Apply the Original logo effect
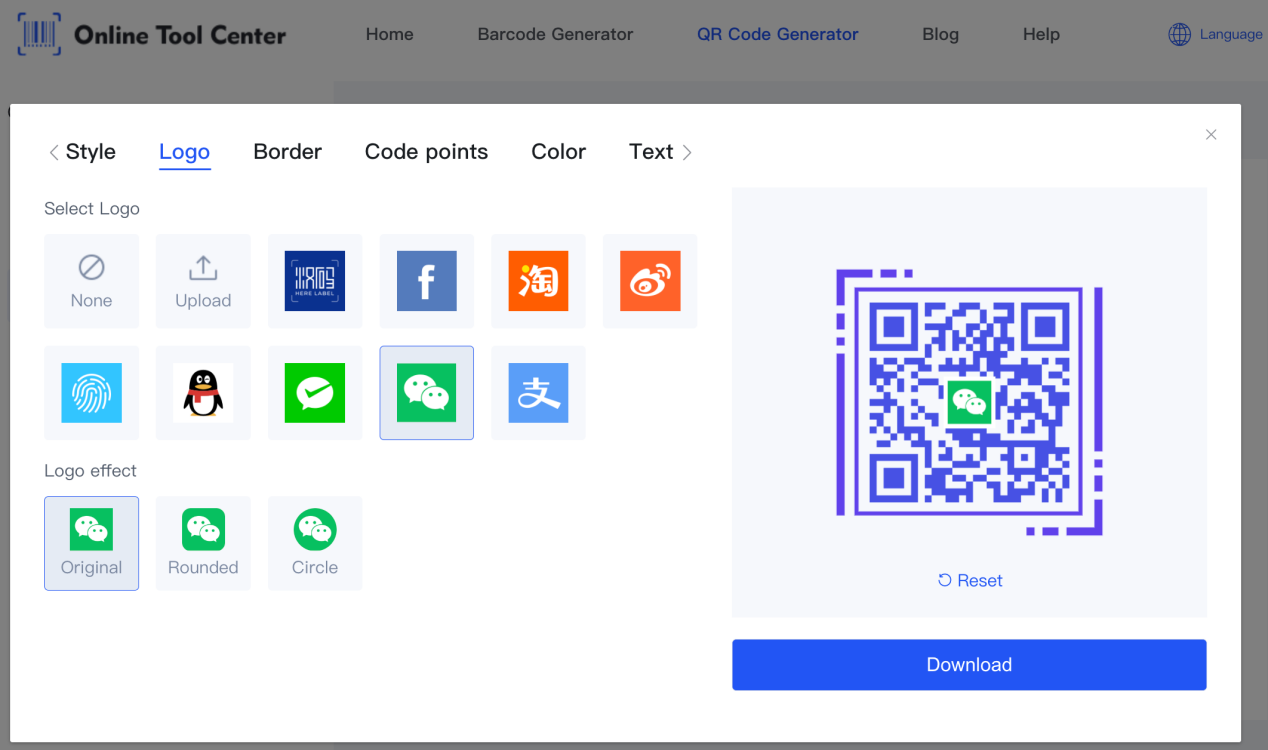Viewport: 1268px width, 750px height. click(x=91, y=543)
